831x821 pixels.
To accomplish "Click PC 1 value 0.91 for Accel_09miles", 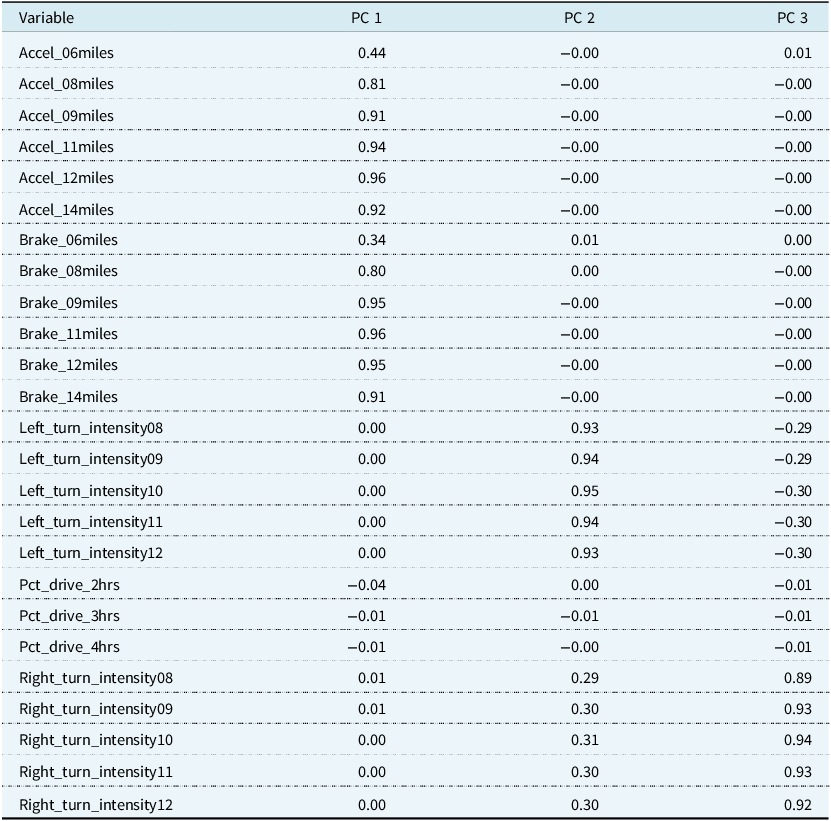I will (372, 116).
